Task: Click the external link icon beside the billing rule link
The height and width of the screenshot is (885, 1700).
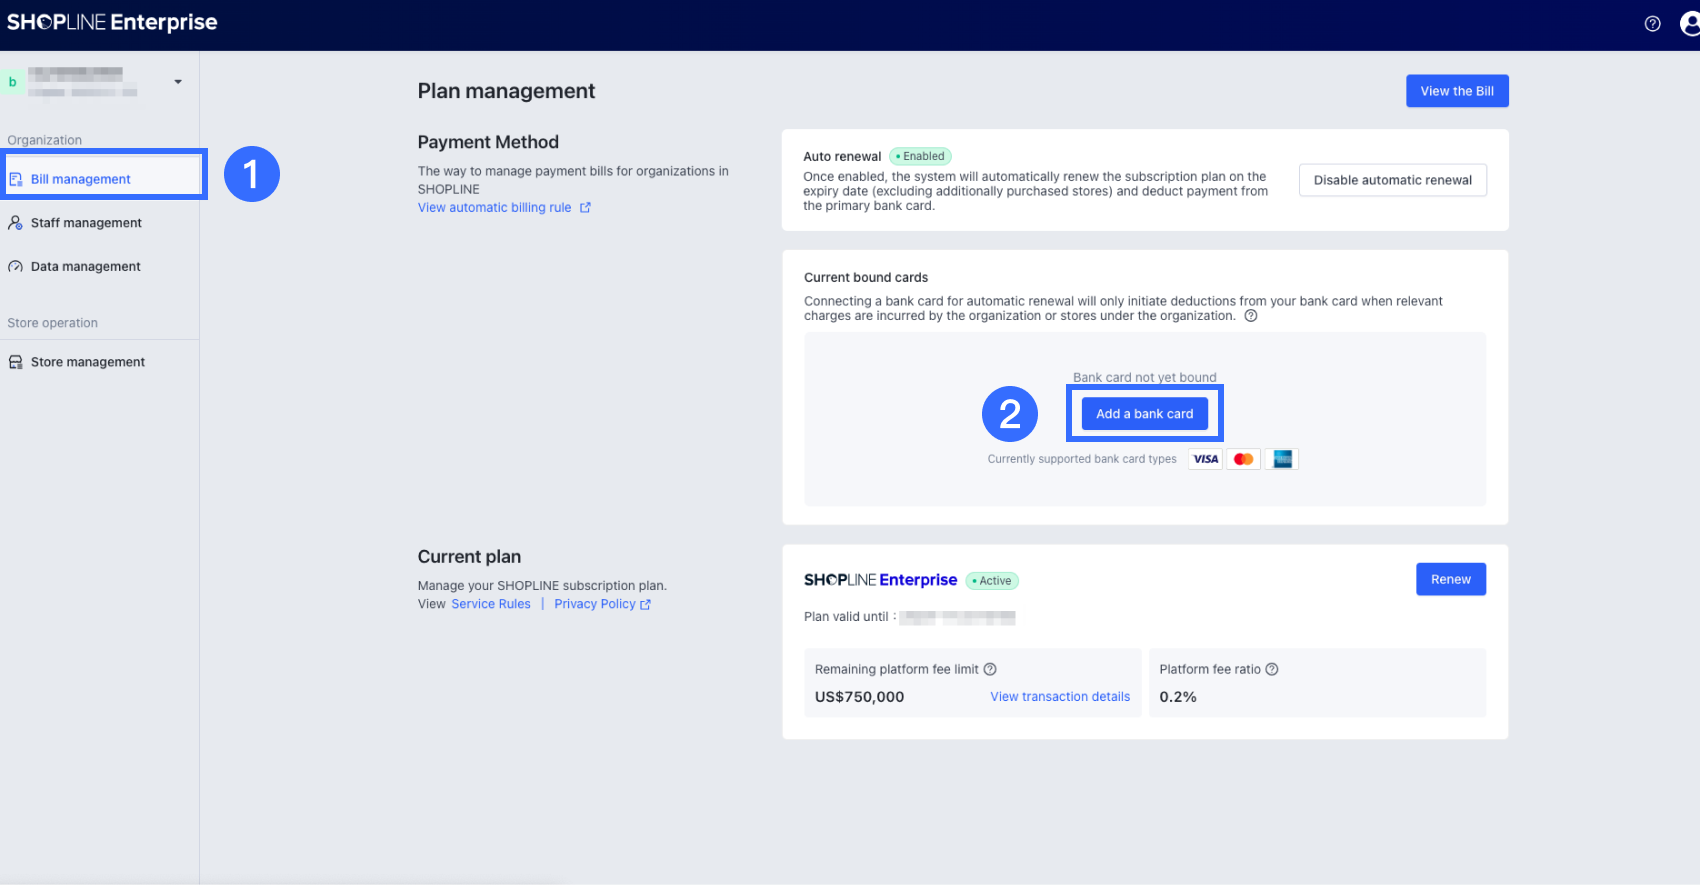Action: (585, 208)
